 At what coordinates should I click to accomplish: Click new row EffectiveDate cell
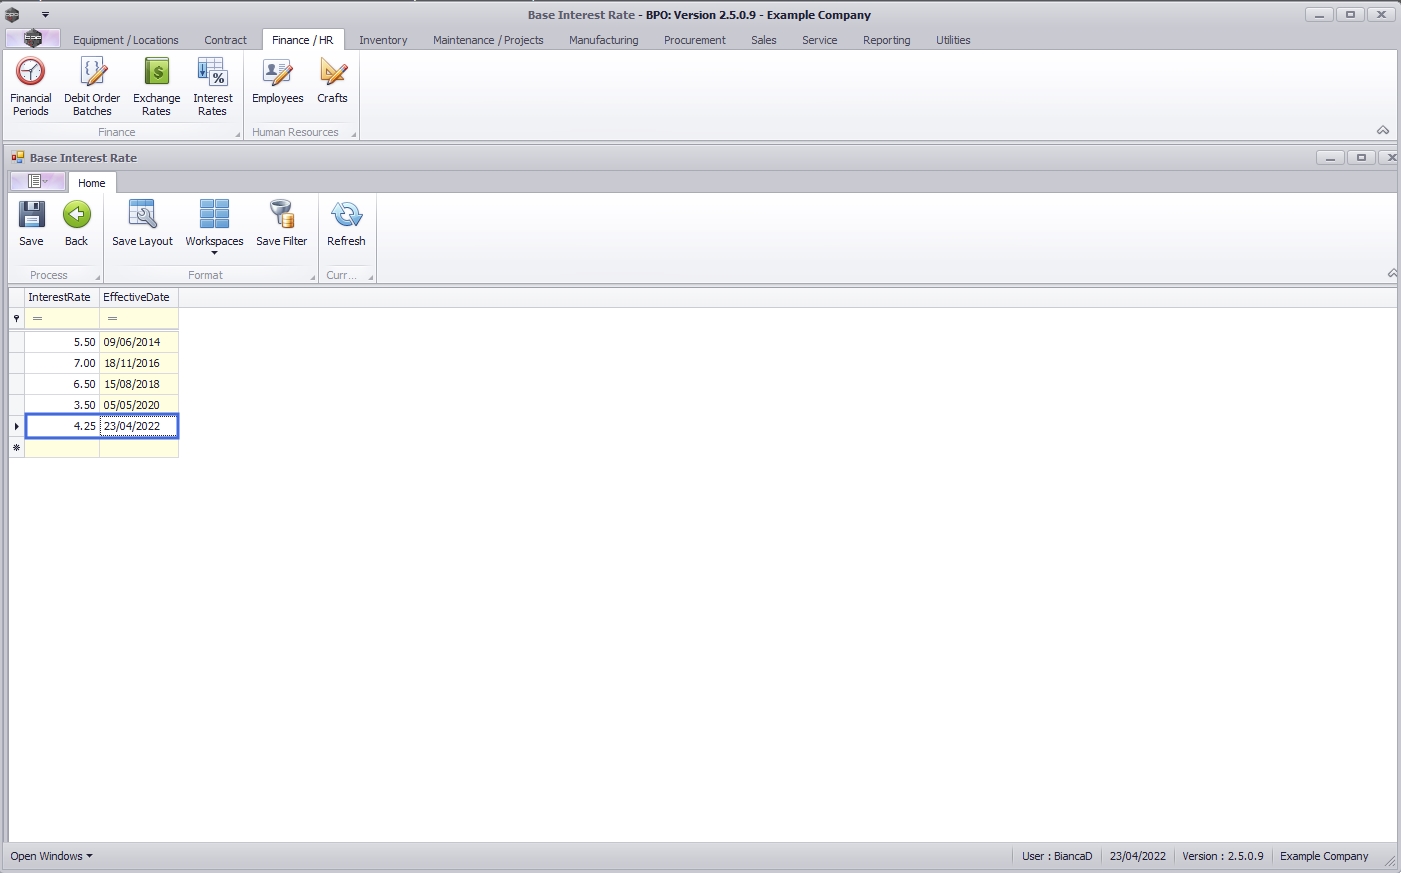[x=139, y=448]
